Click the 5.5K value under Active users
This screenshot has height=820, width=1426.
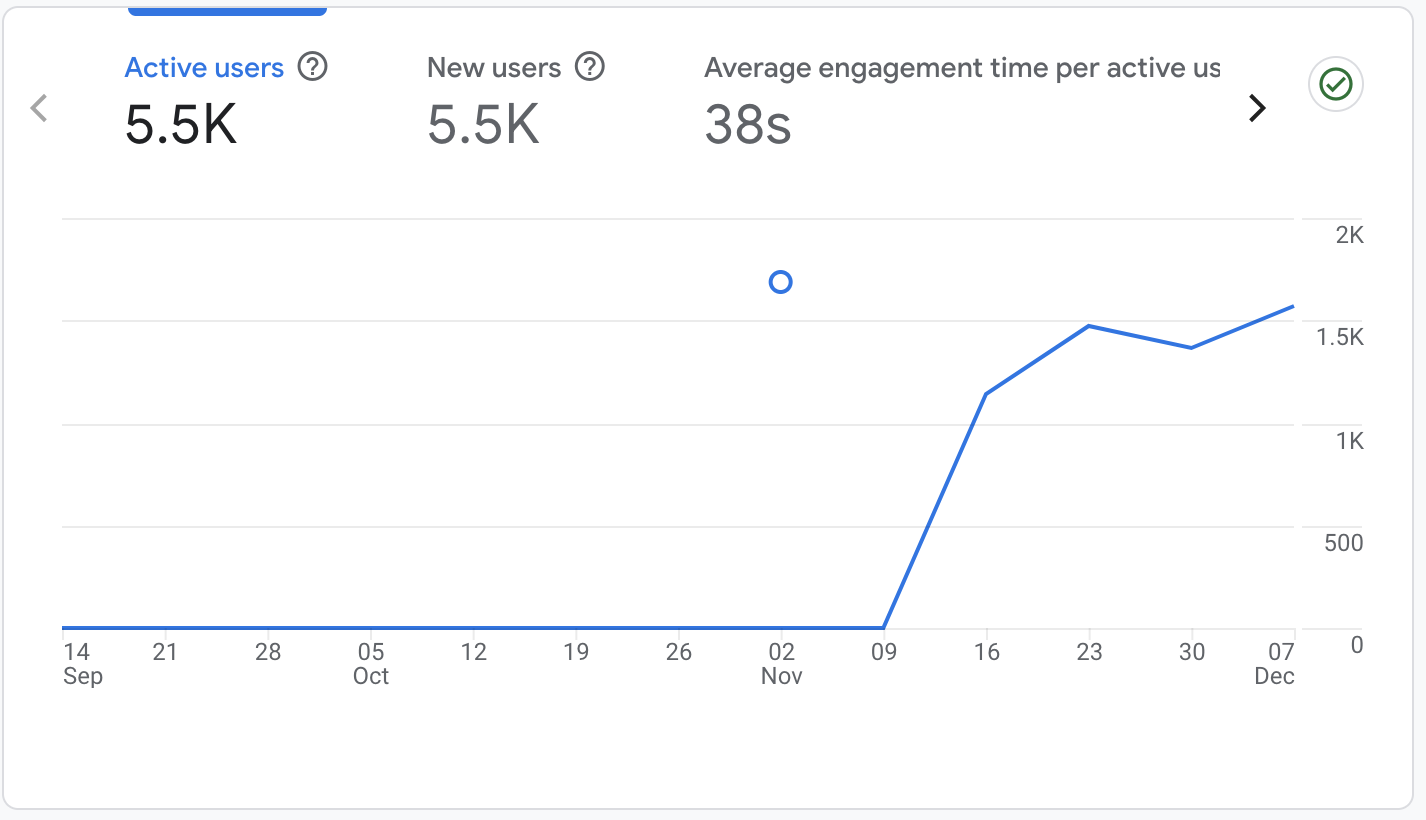181,126
